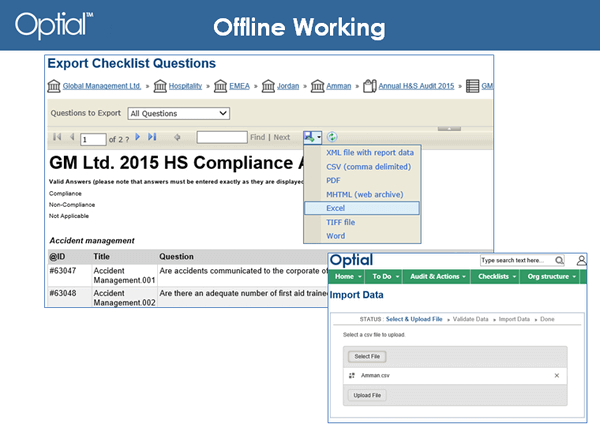Collapse report toolbar with handle
600x424 pixels.
click(x=449, y=129)
